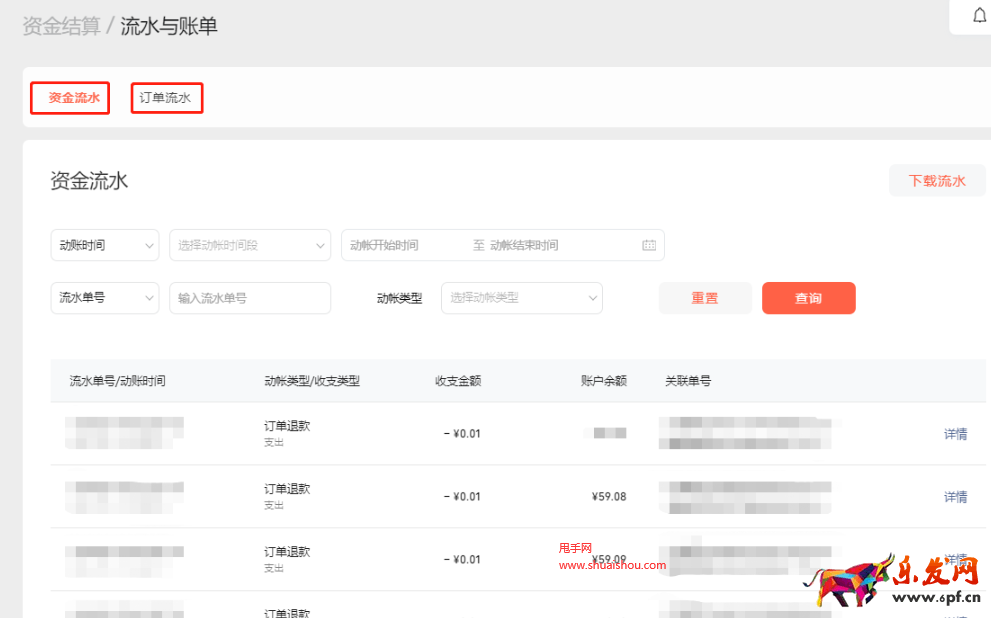Open the calendar icon in the date range field

click(649, 245)
